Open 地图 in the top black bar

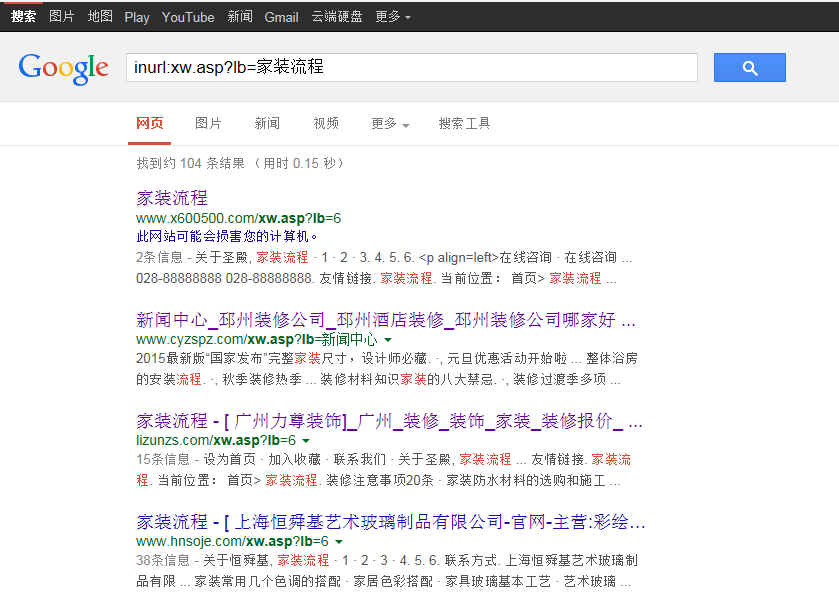pos(100,17)
